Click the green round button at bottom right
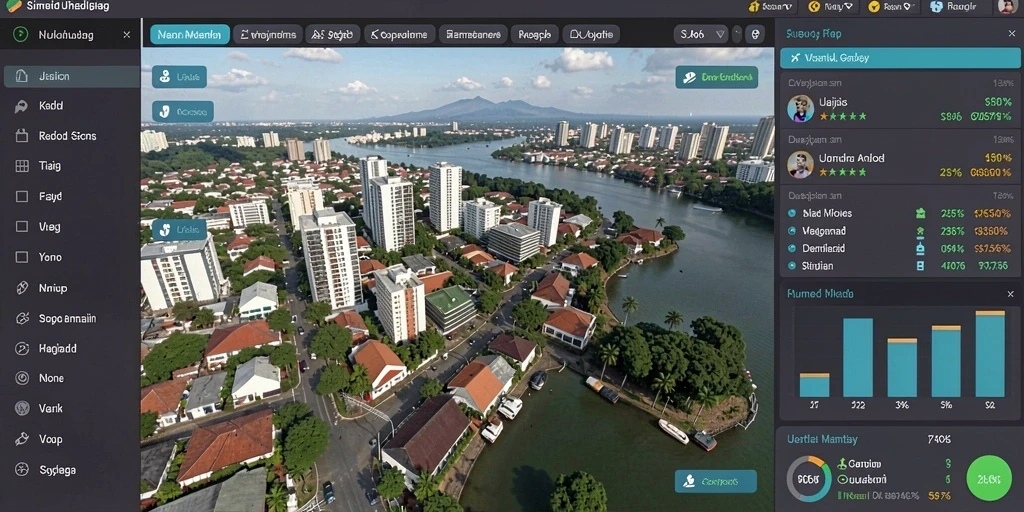 click(x=988, y=478)
